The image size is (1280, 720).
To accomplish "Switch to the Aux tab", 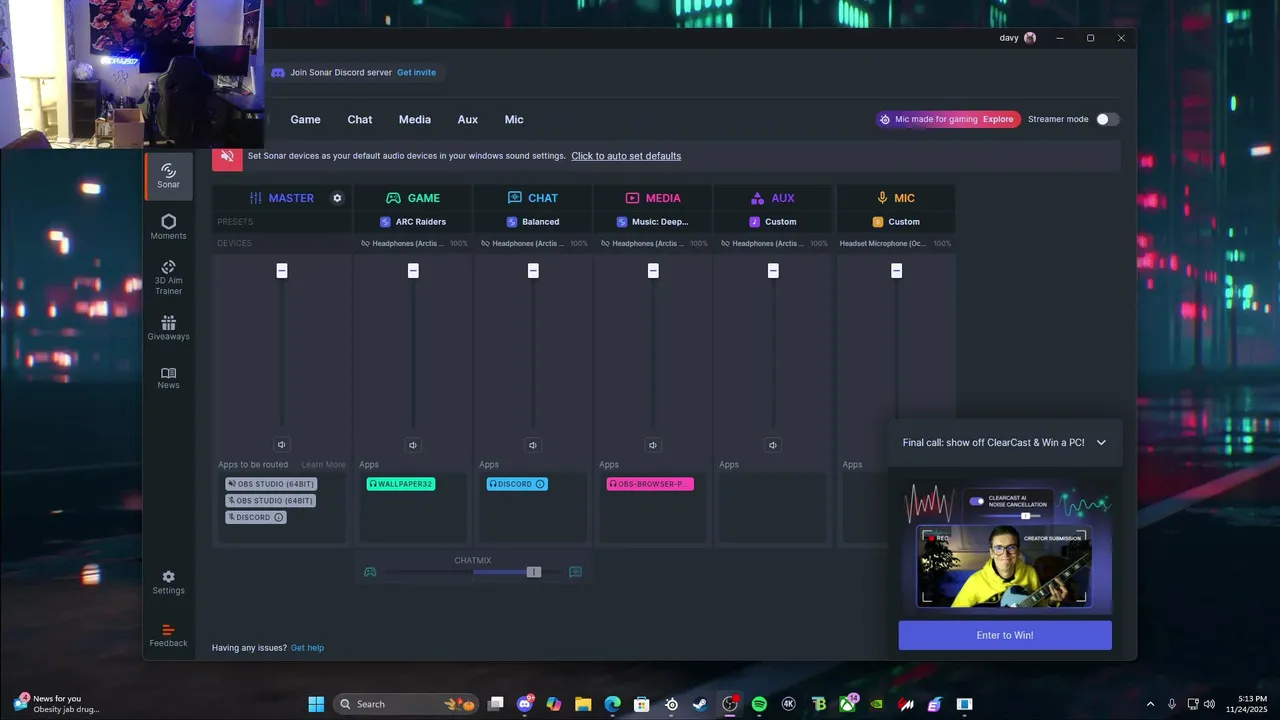I will pos(468,119).
